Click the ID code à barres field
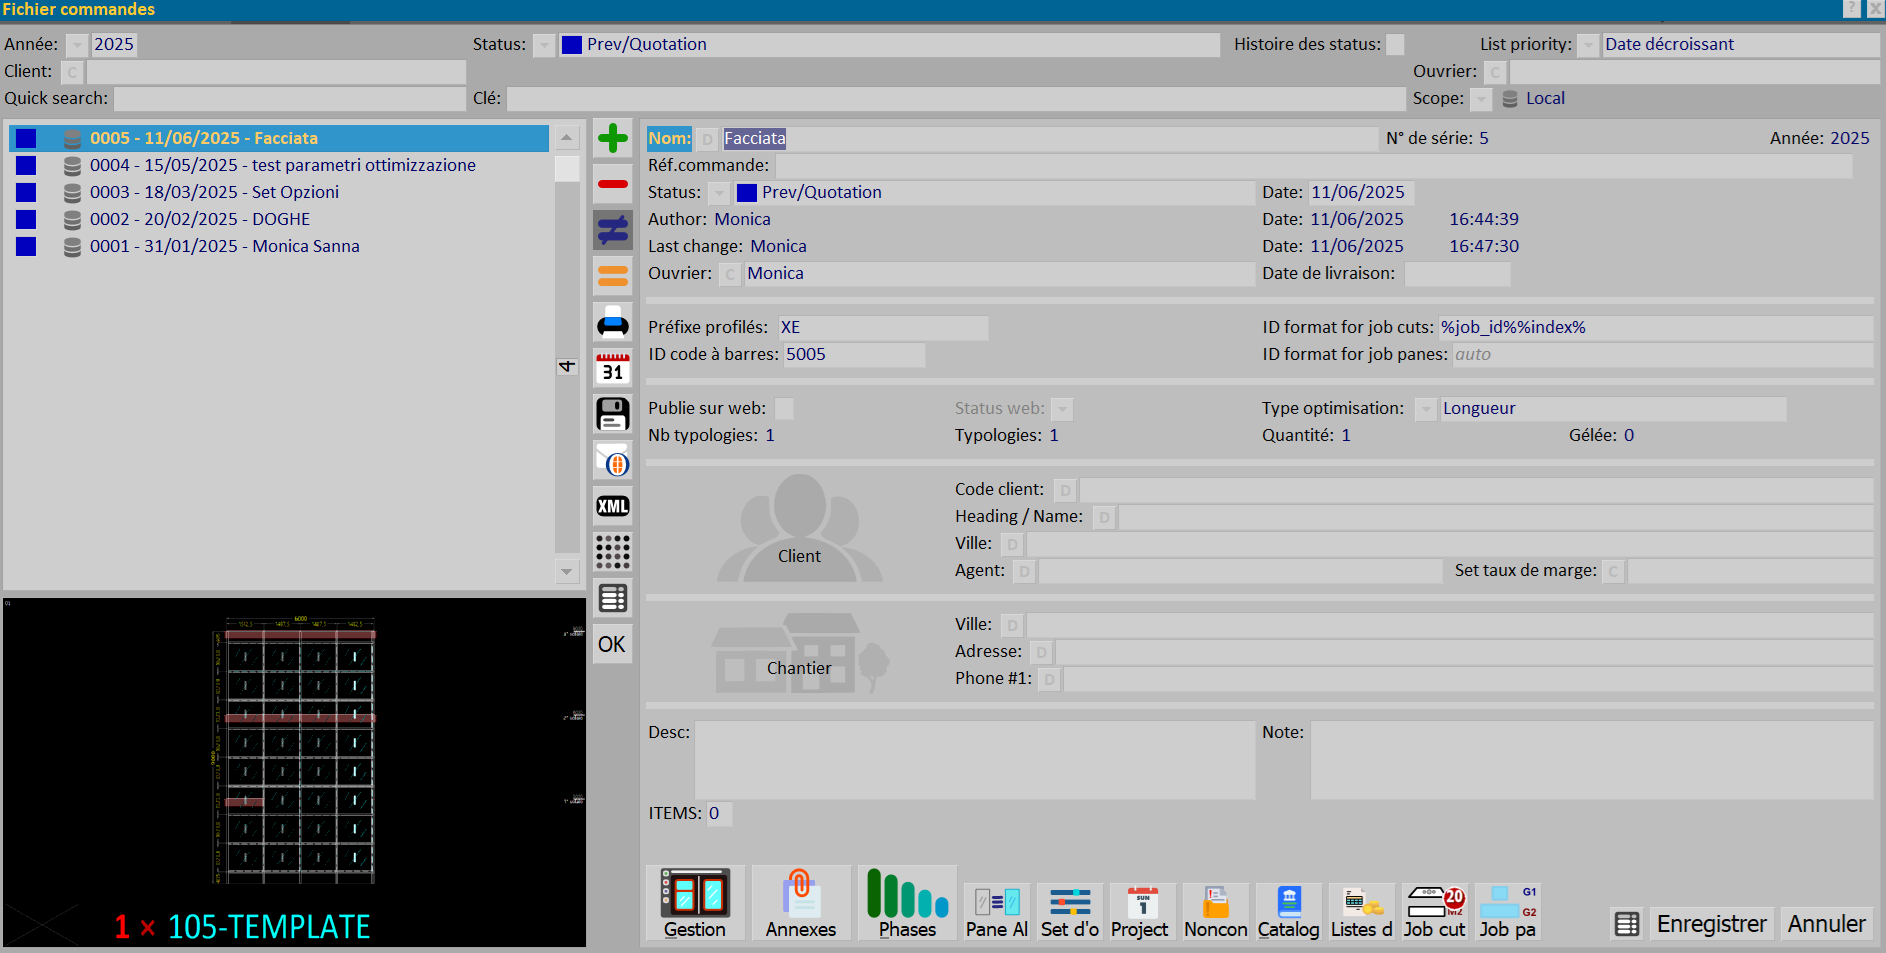Viewport: 1886px width, 953px height. tap(854, 355)
